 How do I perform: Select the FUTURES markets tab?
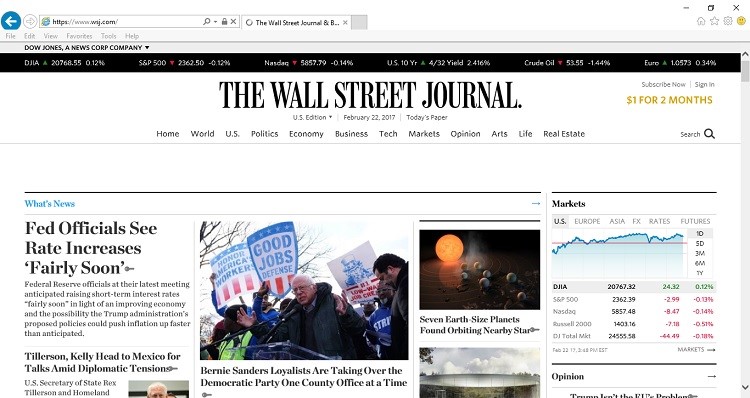click(695, 221)
